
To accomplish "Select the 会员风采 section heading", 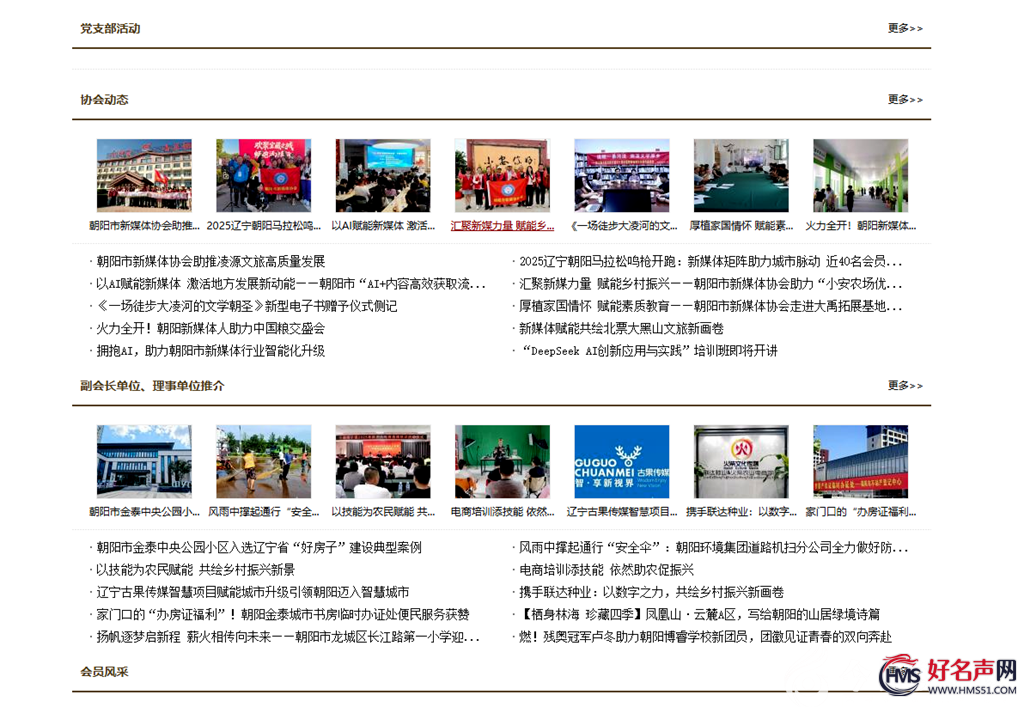I will tap(104, 671).
